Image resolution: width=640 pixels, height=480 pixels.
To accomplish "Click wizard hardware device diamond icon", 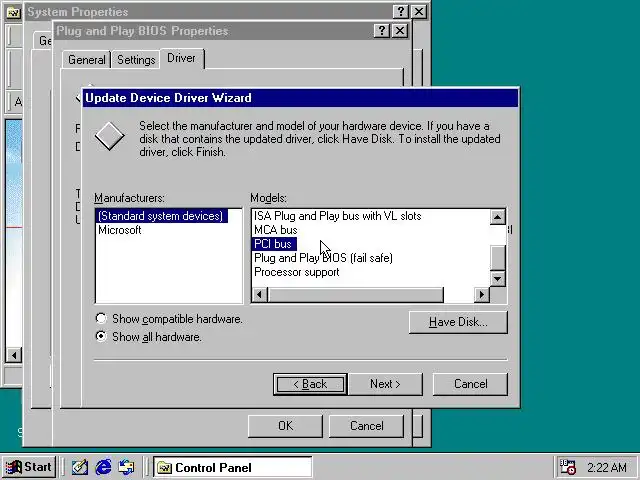I will tap(109, 136).
